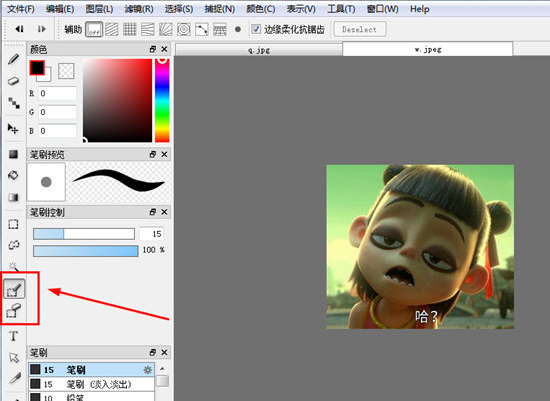Click the Undo arrow in toolbar
This screenshot has width=550, height=401.
[x=19, y=29]
